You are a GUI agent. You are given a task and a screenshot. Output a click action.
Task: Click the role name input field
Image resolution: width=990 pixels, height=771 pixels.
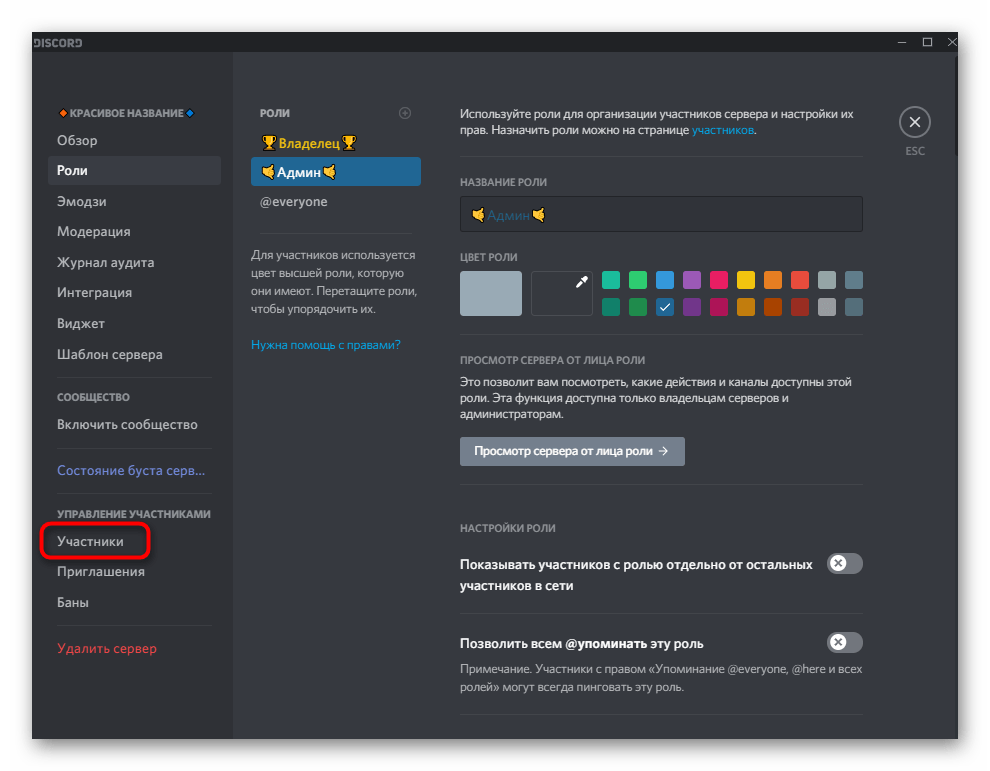661,214
